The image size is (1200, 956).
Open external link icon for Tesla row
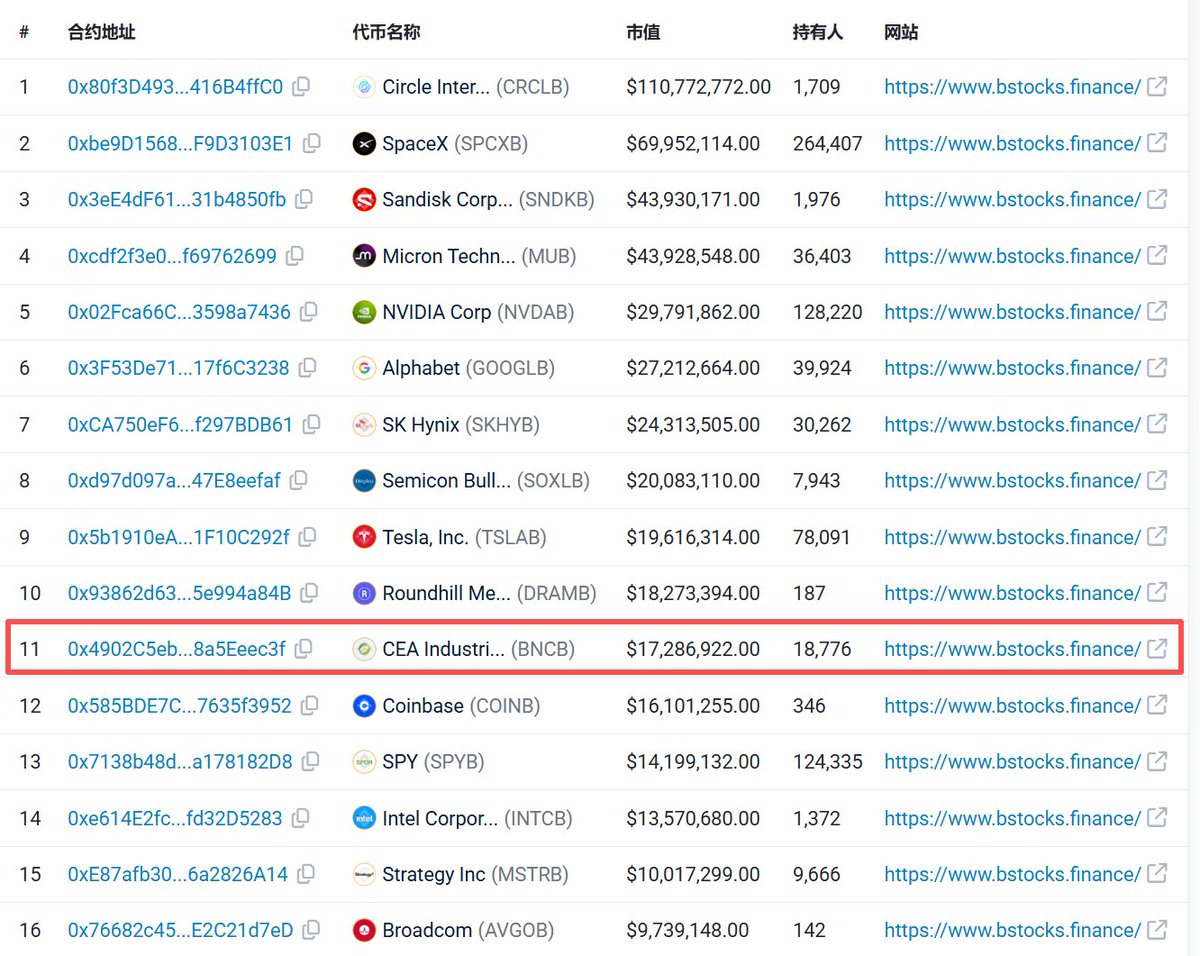[1157, 536]
